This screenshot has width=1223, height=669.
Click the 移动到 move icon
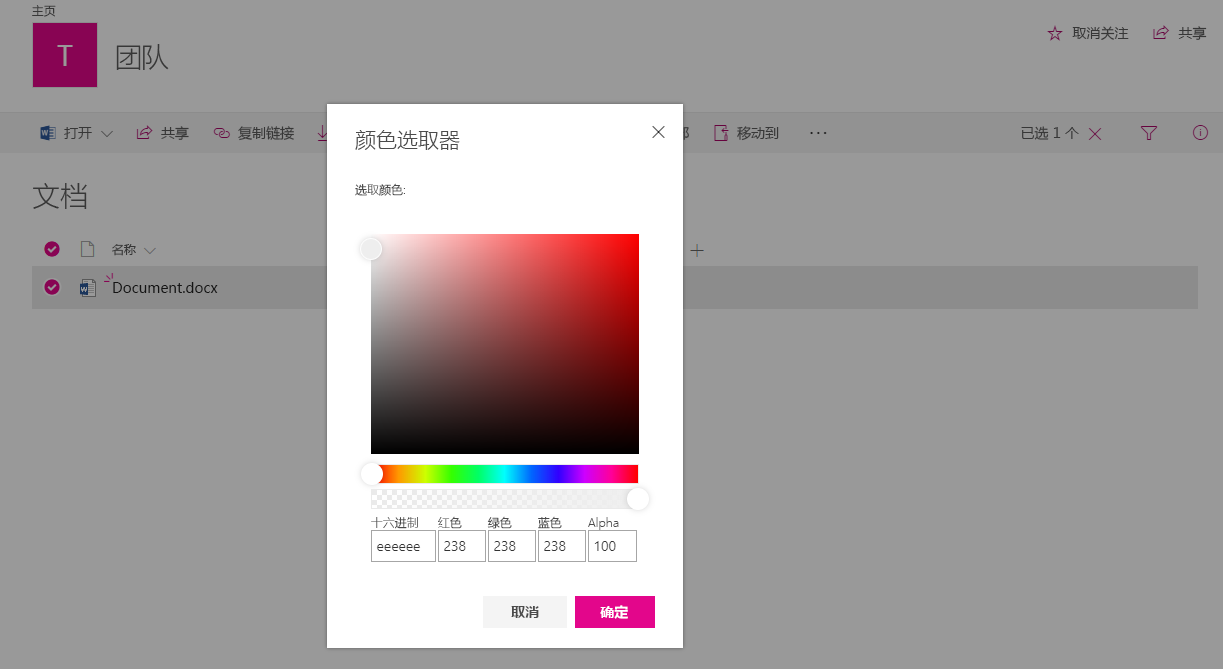pyautogui.click(x=721, y=132)
